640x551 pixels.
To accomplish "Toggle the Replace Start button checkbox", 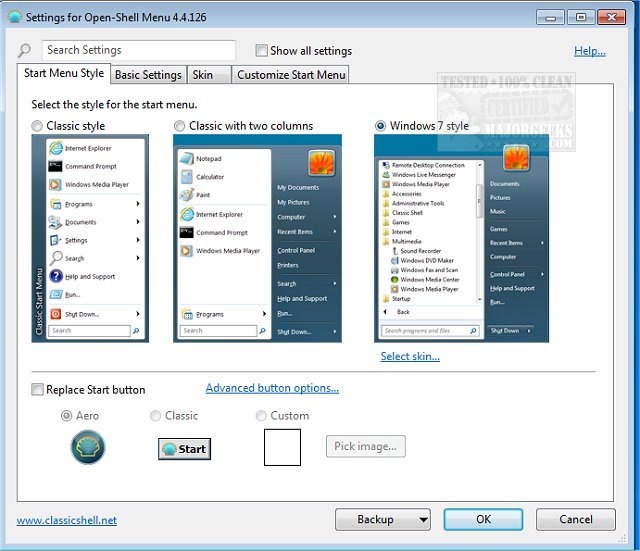I will [38, 389].
